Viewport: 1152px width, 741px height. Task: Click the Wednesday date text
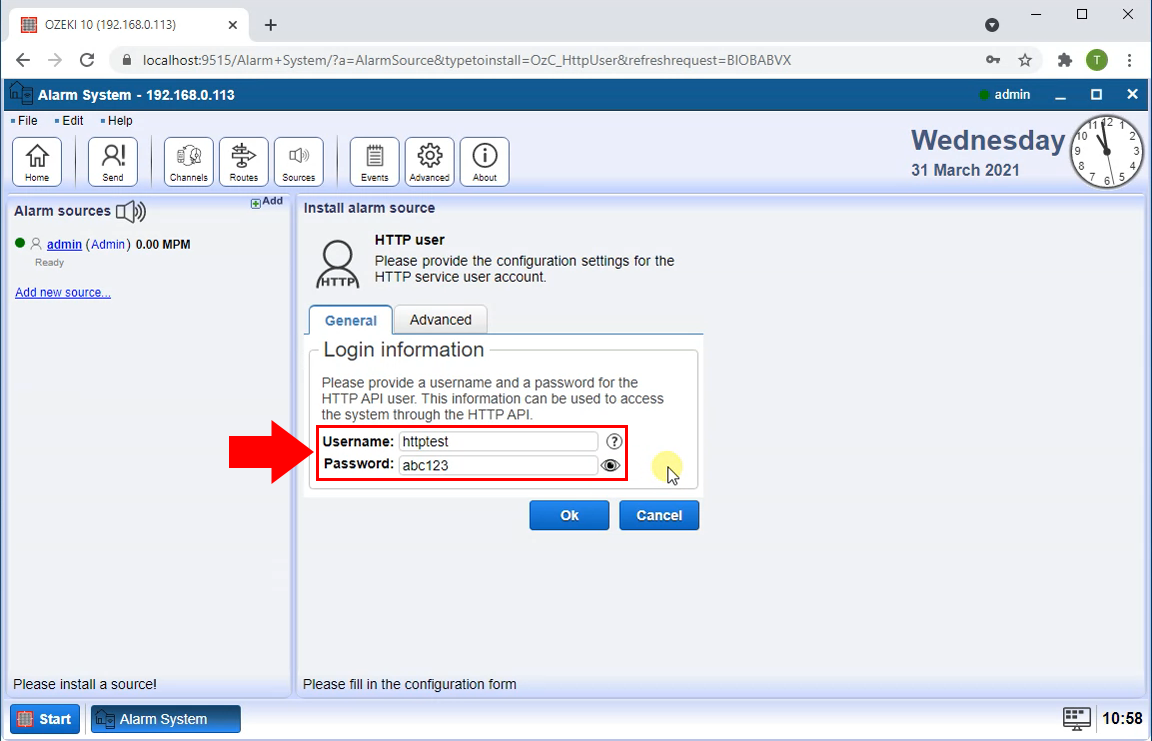click(987, 140)
